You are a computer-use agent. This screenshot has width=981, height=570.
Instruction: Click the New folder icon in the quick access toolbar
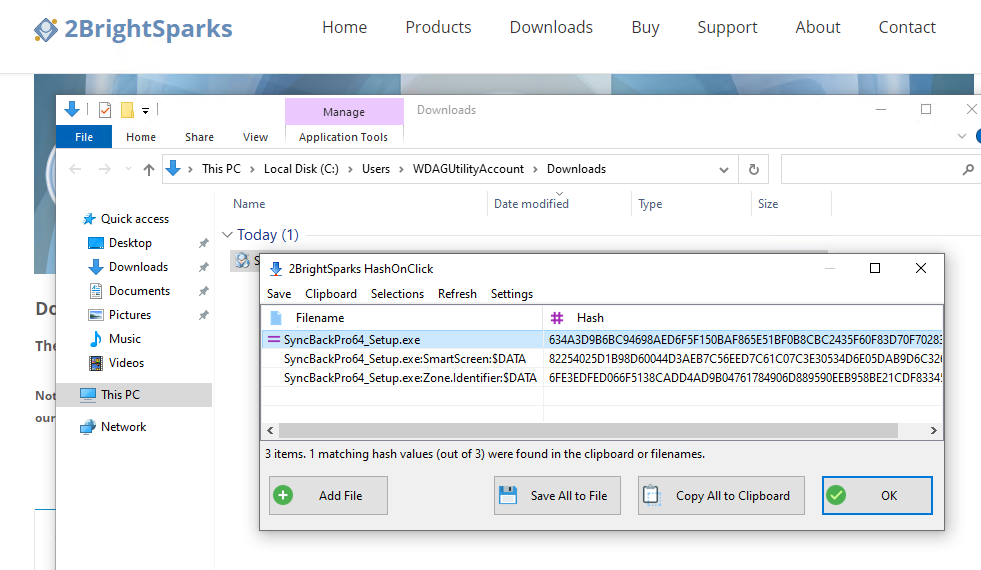pos(127,110)
